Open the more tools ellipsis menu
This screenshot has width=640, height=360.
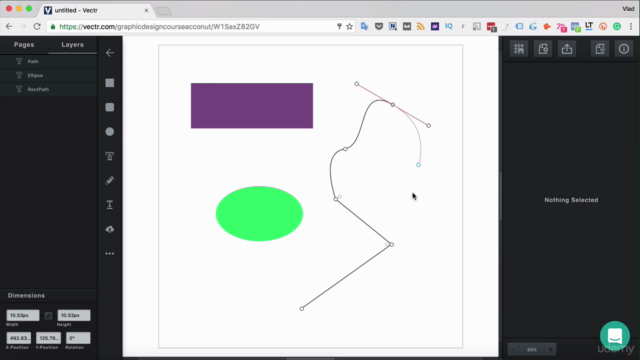[x=110, y=253]
